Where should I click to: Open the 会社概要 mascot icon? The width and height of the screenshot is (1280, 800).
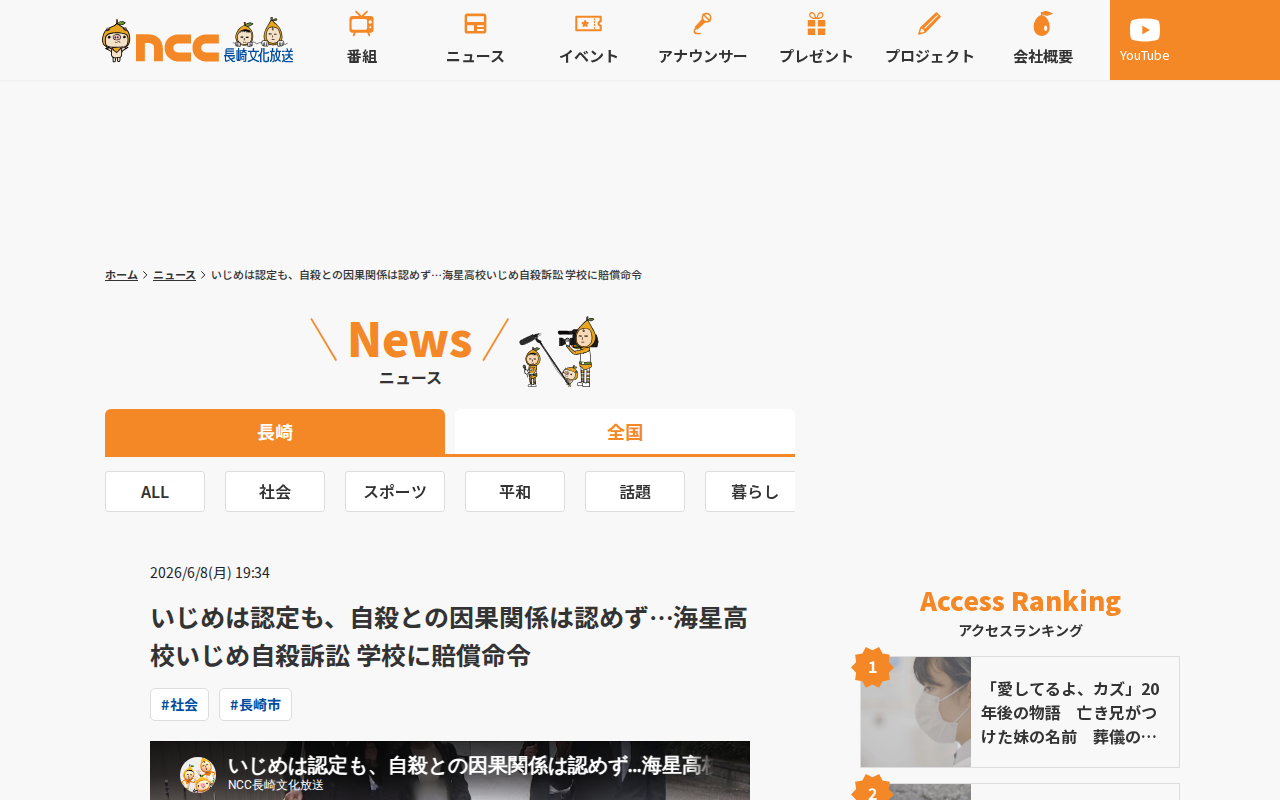(x=1043, y=24)
